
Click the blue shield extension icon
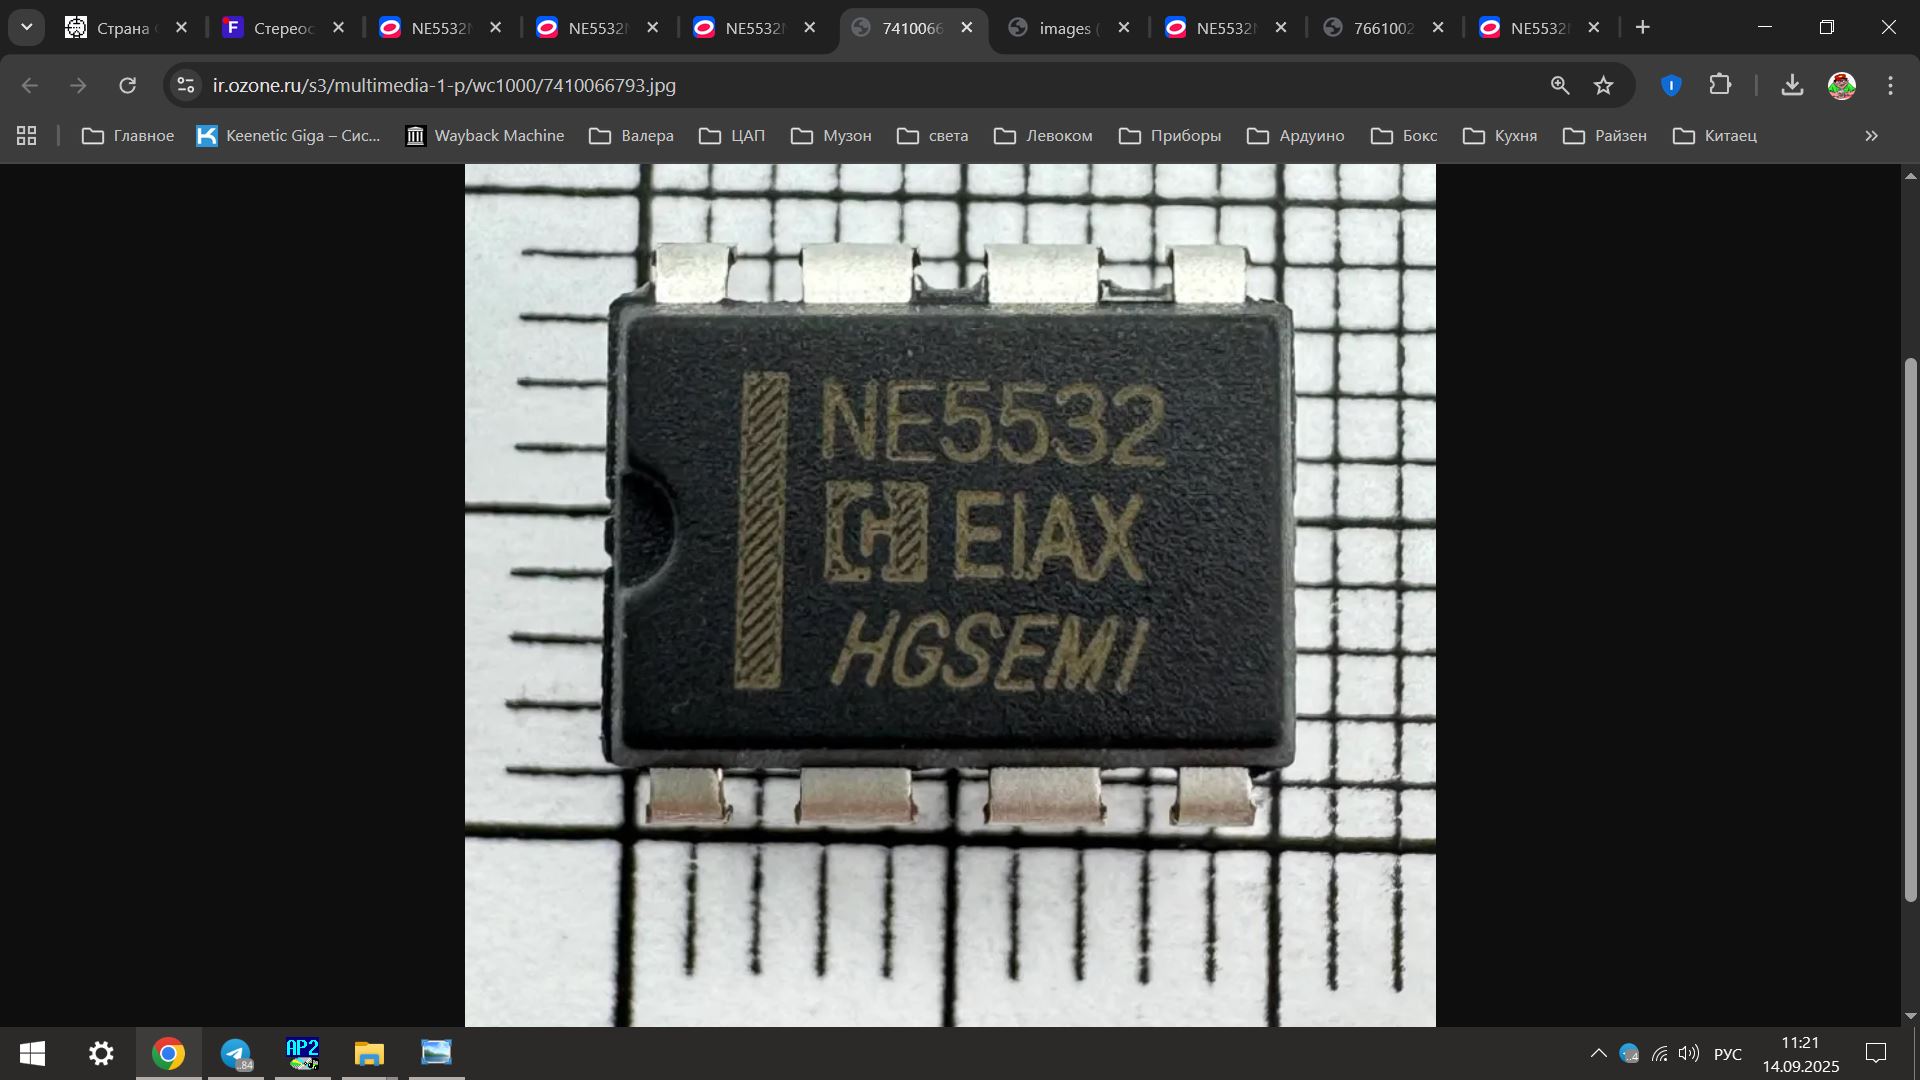1671,86
